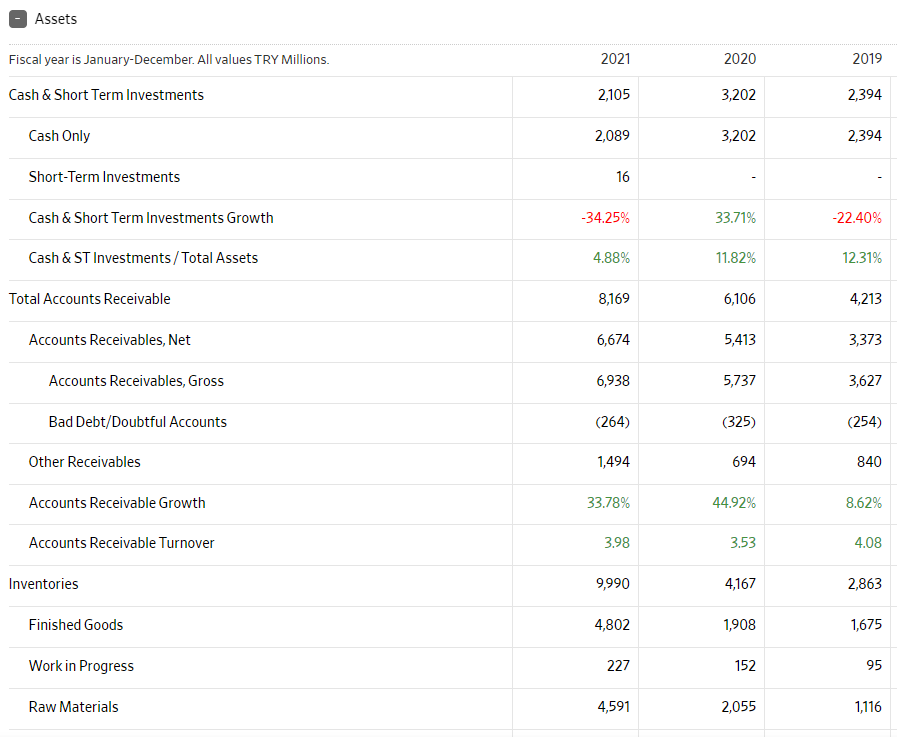Click the Other Receivables row
Screen dimensions: 897x737
click(84, 462)
